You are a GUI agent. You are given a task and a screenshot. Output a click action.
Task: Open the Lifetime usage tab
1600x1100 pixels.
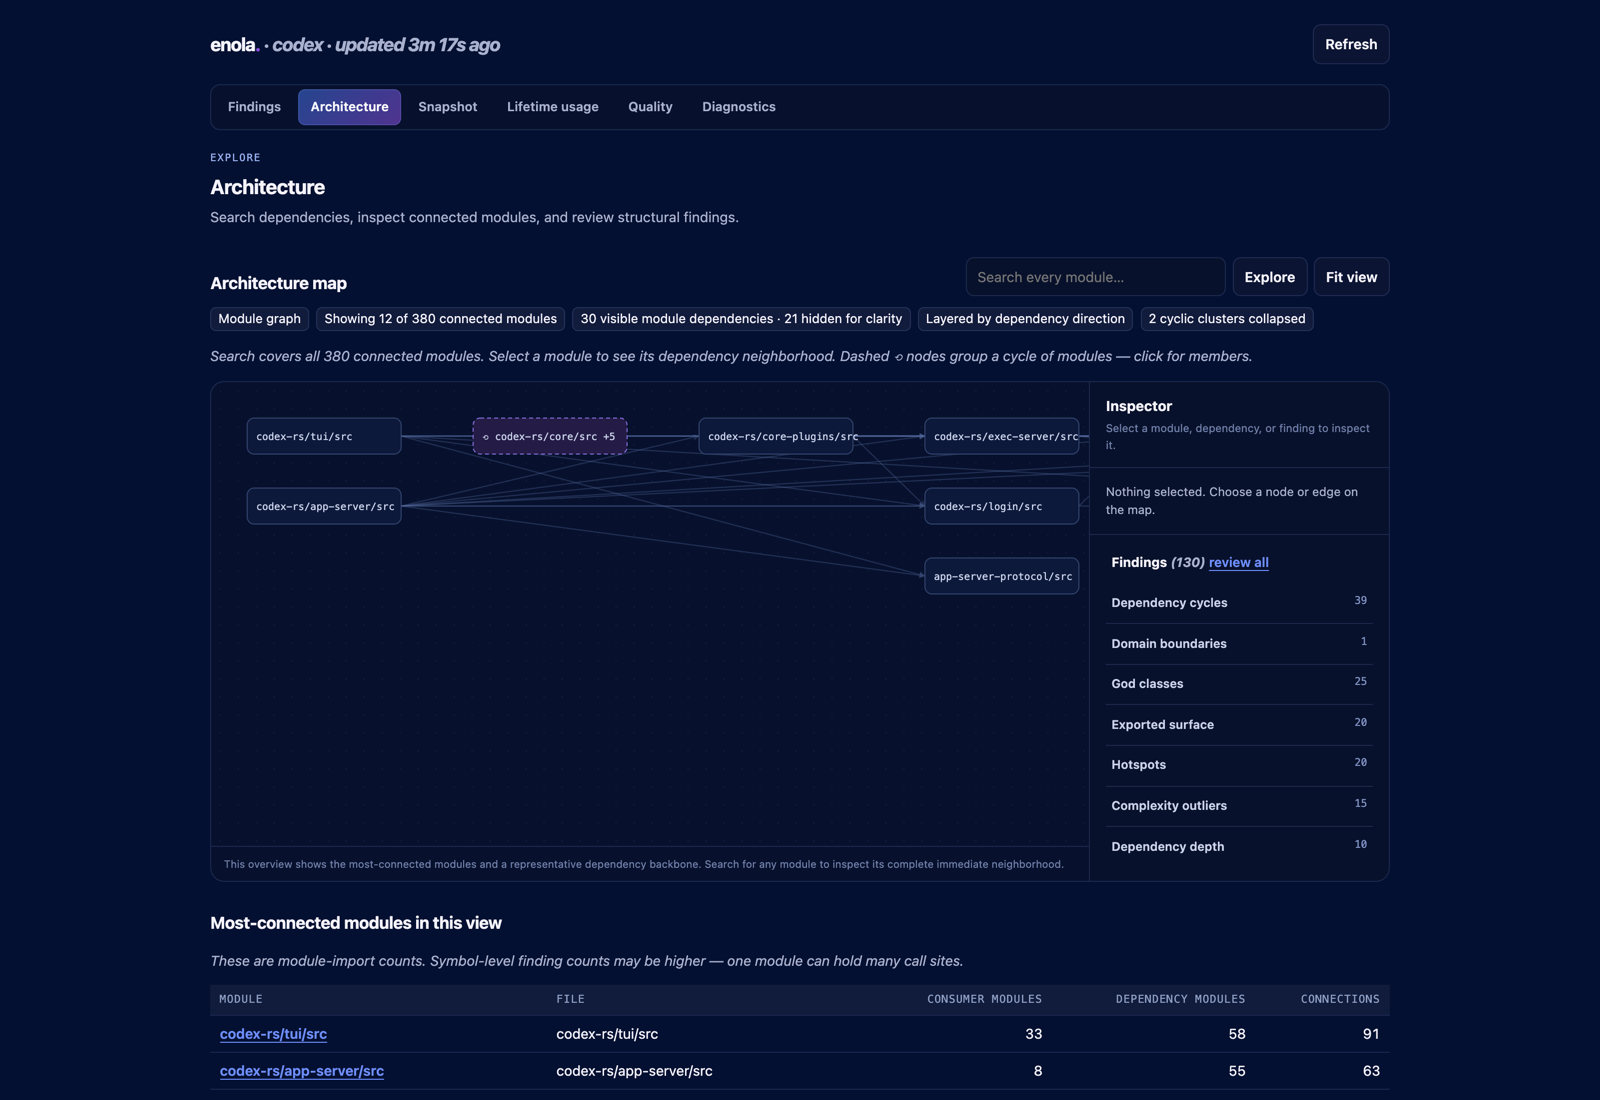(552, 107)
